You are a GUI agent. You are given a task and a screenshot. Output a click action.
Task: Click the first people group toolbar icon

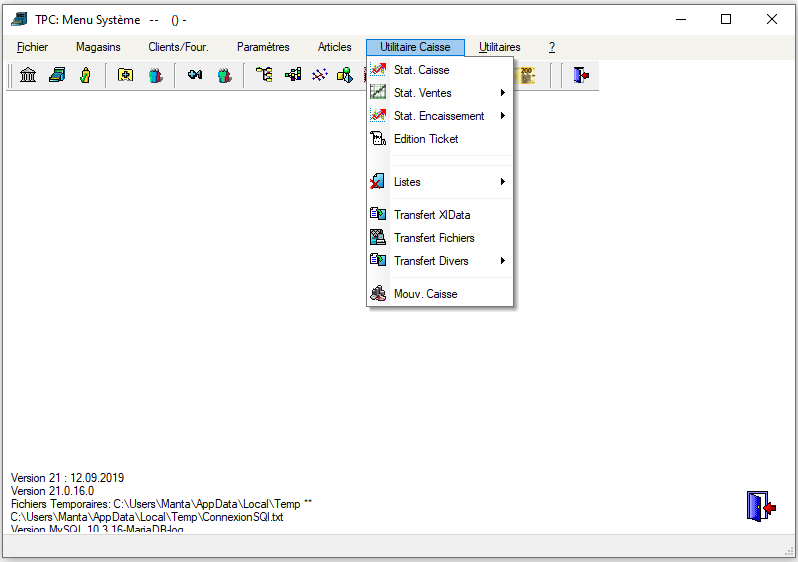156,75
